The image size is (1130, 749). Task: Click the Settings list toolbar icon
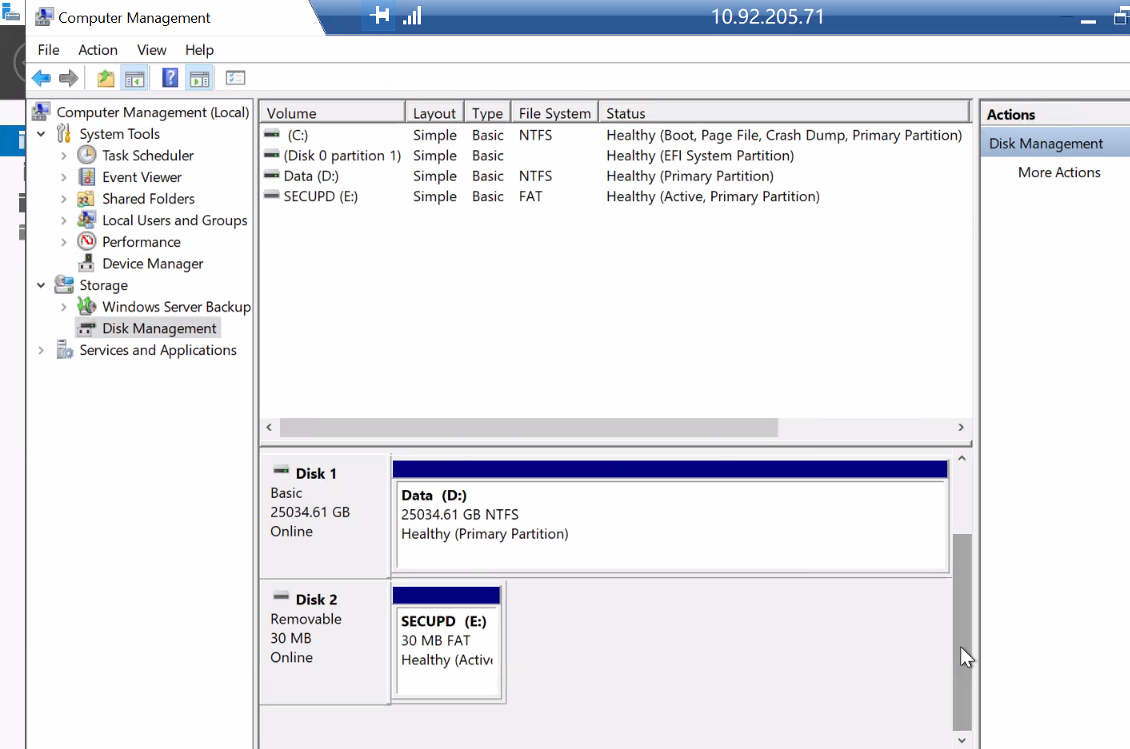click(x=236, y=78)
